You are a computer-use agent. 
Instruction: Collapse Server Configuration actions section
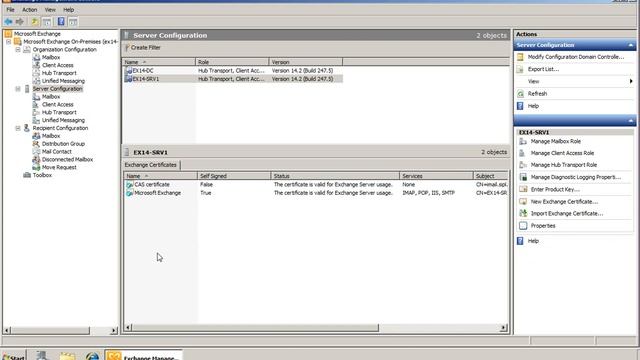tap(631, 45)
